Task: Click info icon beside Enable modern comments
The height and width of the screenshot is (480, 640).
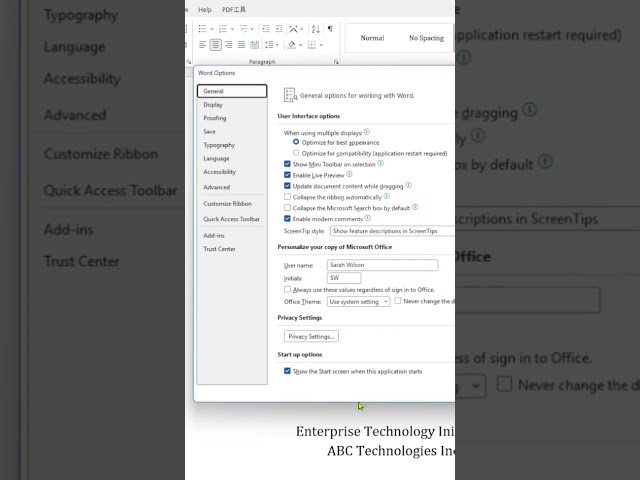Action: tap(368, 218)
